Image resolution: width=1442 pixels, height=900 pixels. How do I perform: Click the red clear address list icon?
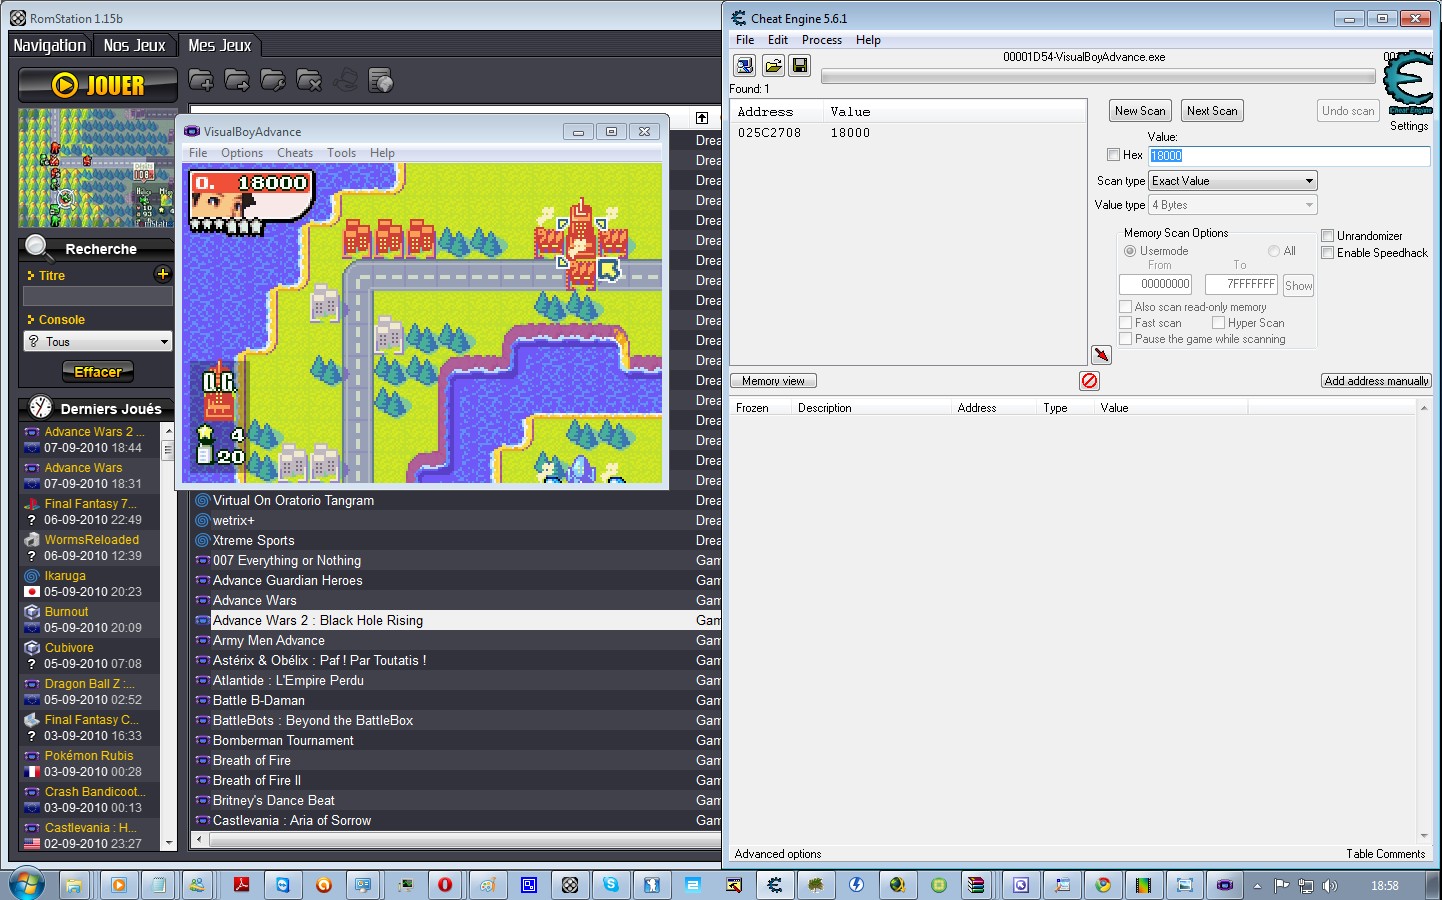point(1089,381)
